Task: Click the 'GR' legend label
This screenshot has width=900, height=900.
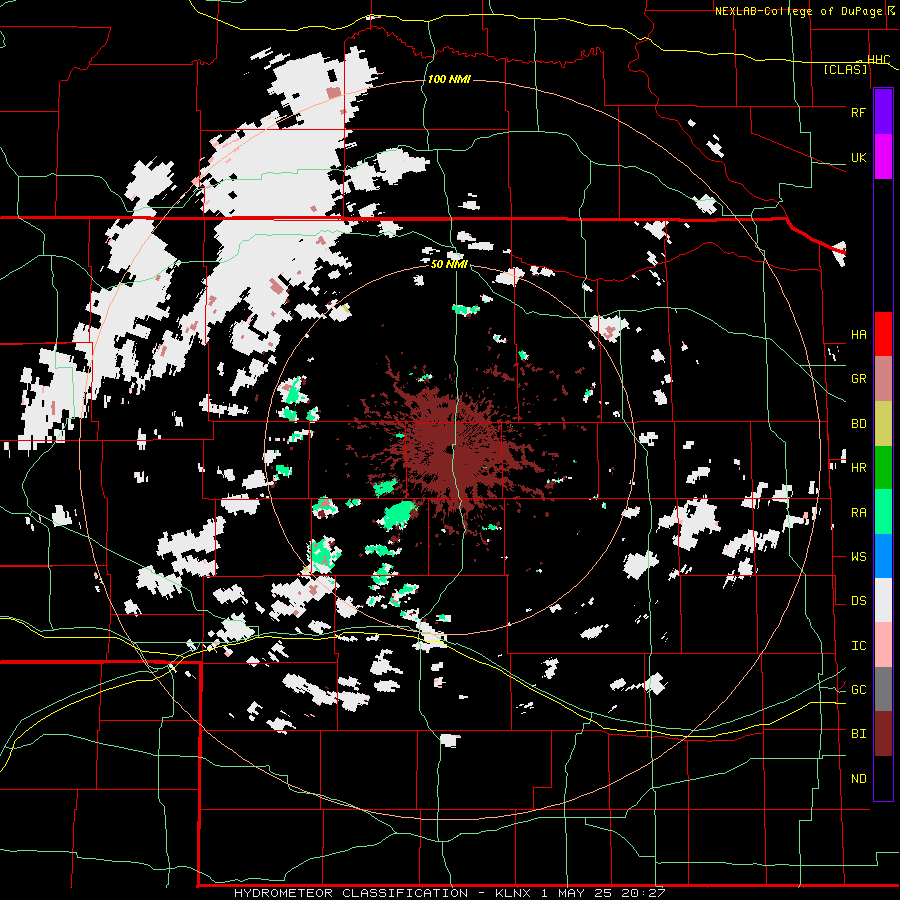Action: (x=858, y=379)
